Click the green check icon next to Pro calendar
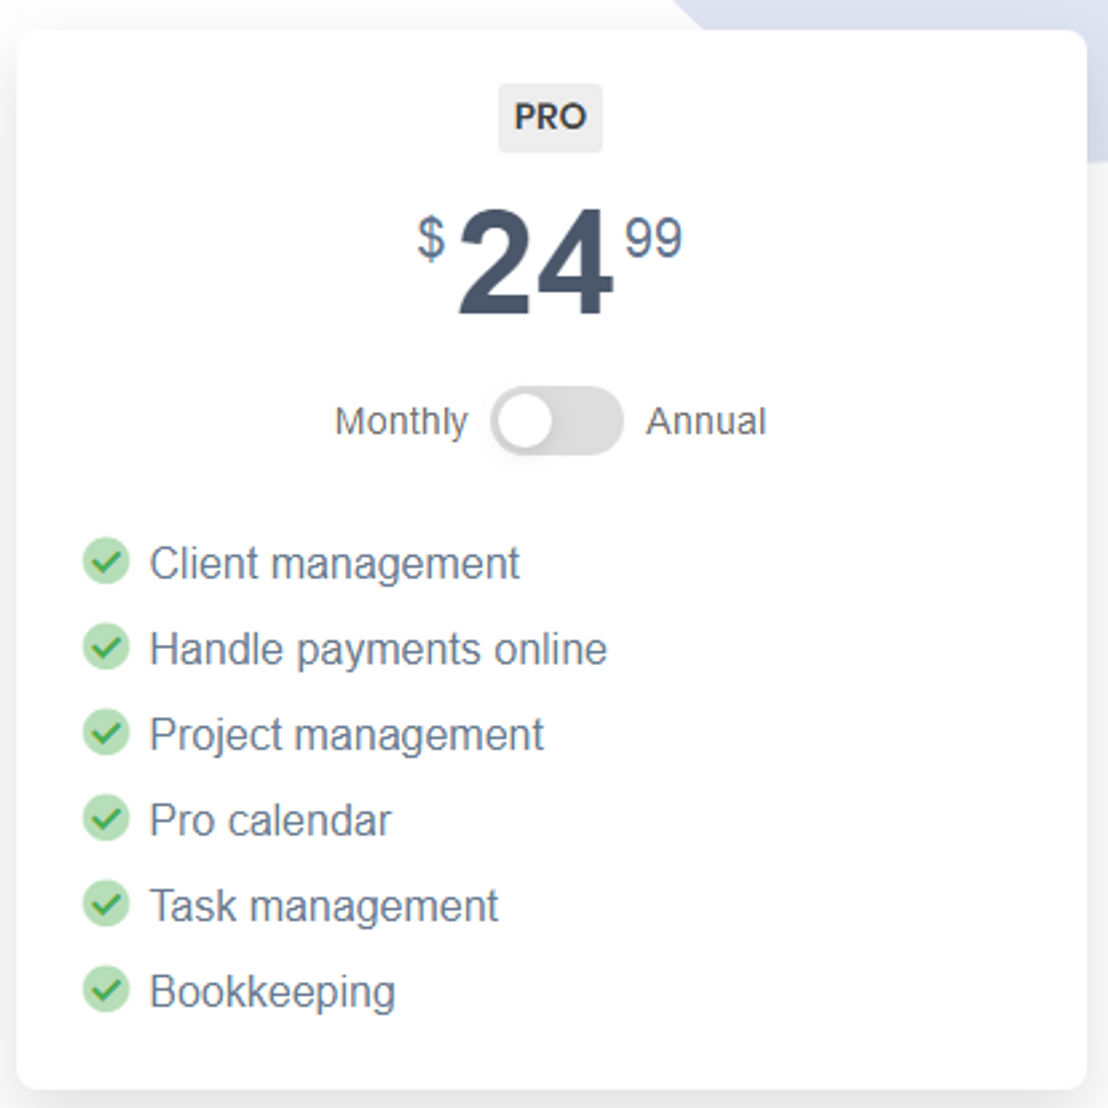Image resolution: width=1108 pixels, height=1108 pixels. coord(106,818)
